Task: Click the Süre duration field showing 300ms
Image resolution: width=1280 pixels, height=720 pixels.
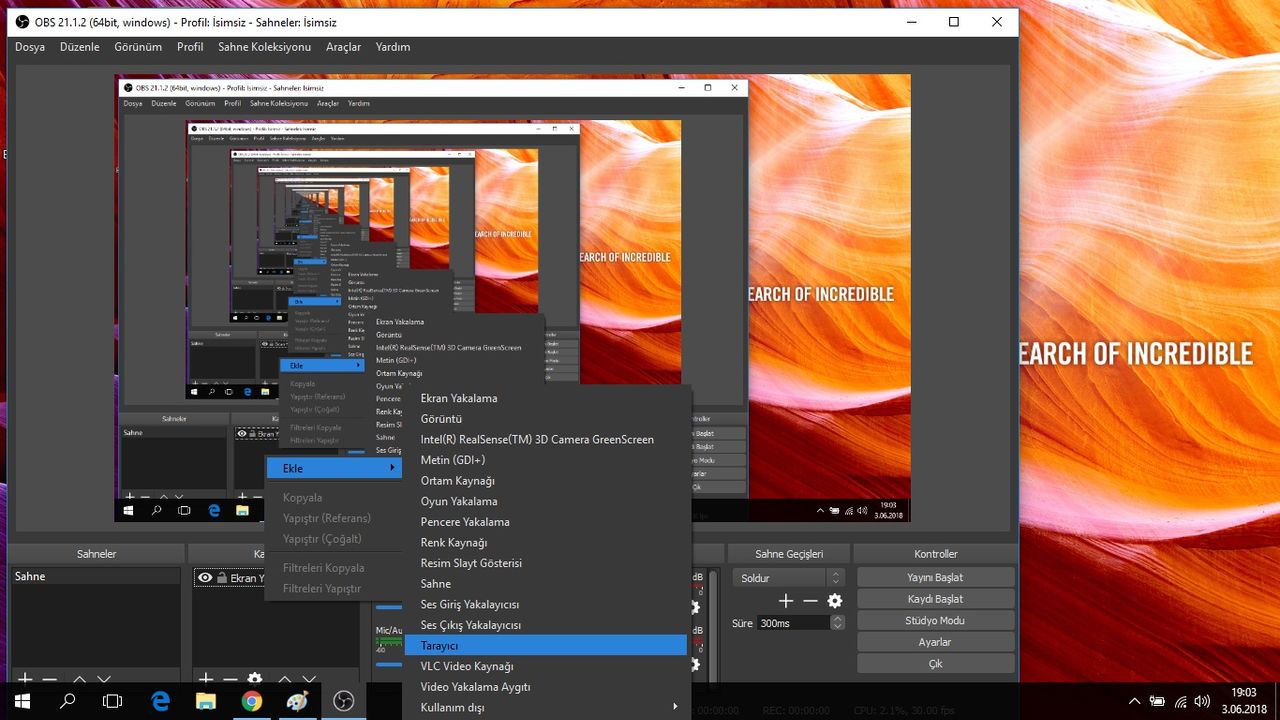Action: point(793,622)
